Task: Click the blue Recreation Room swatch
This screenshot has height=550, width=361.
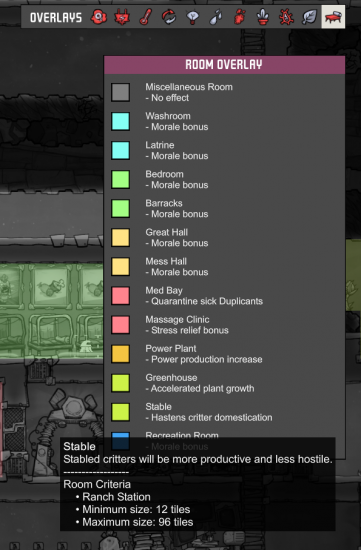Action: (120, 441)
